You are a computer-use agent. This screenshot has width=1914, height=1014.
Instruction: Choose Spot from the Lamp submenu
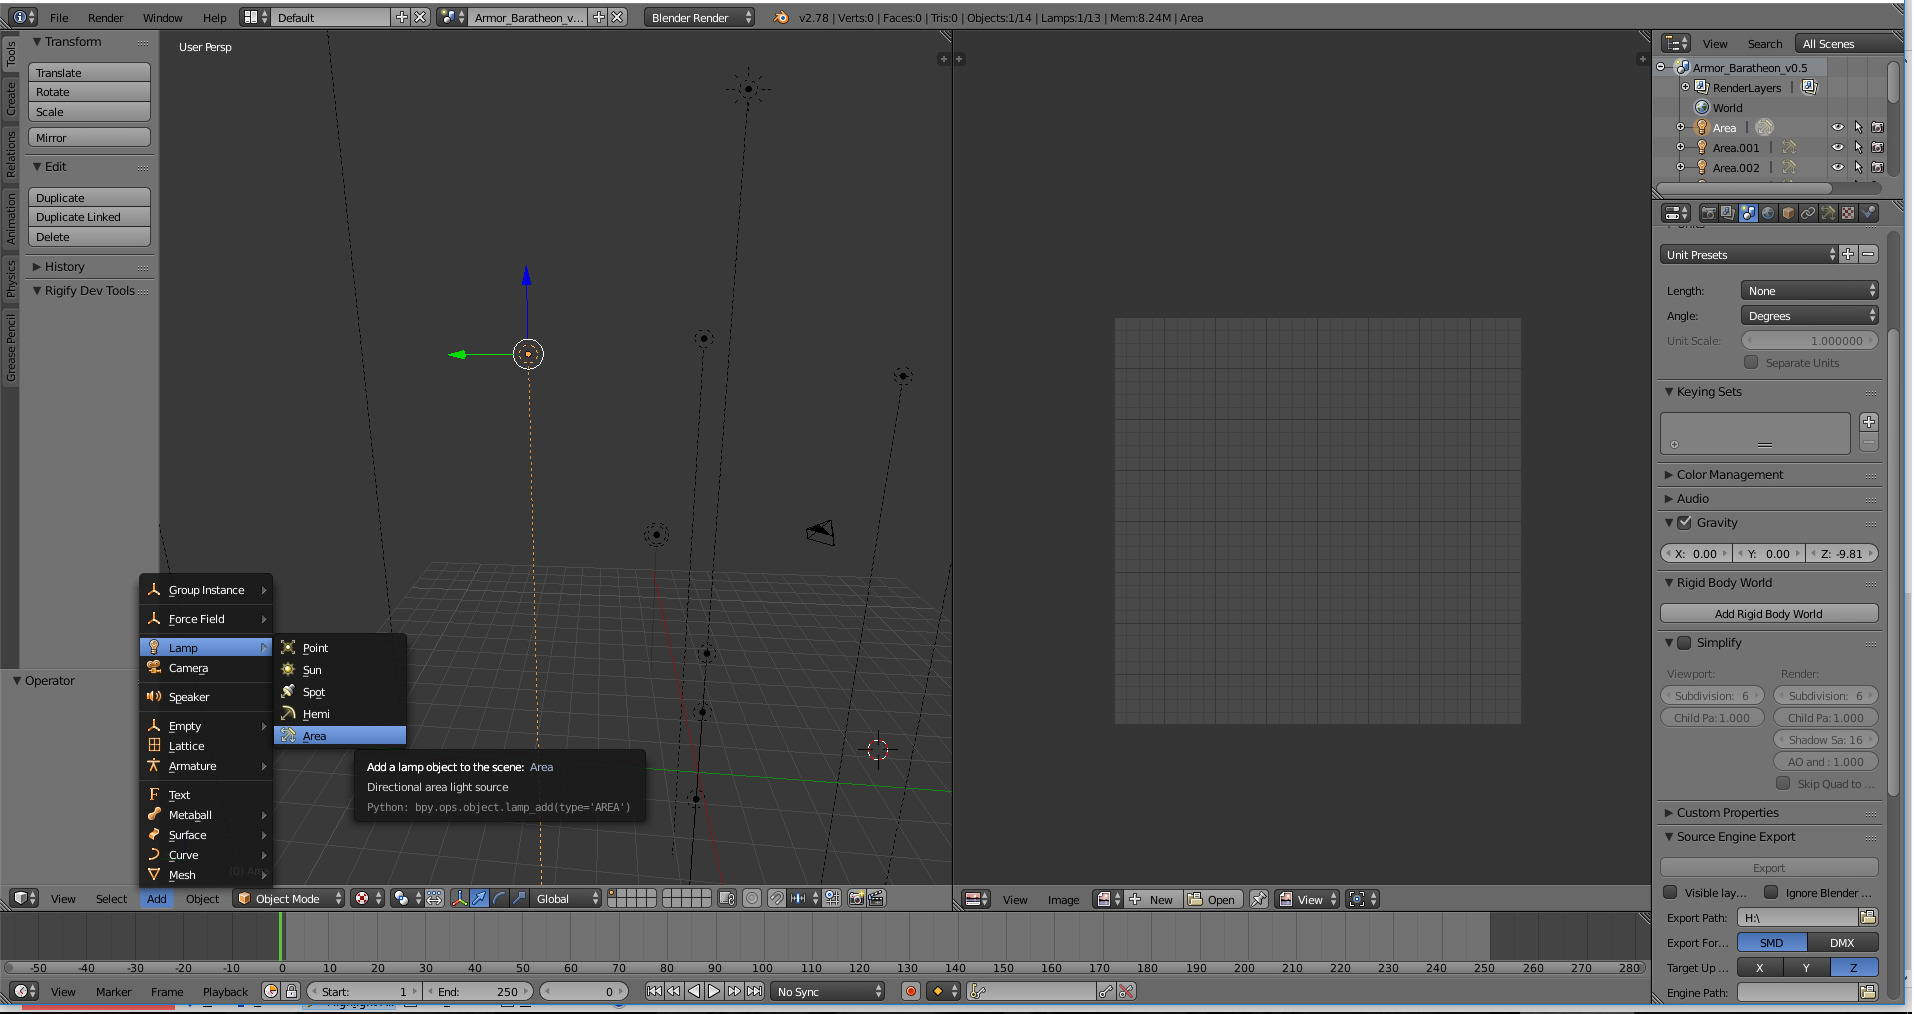[340, 691]
